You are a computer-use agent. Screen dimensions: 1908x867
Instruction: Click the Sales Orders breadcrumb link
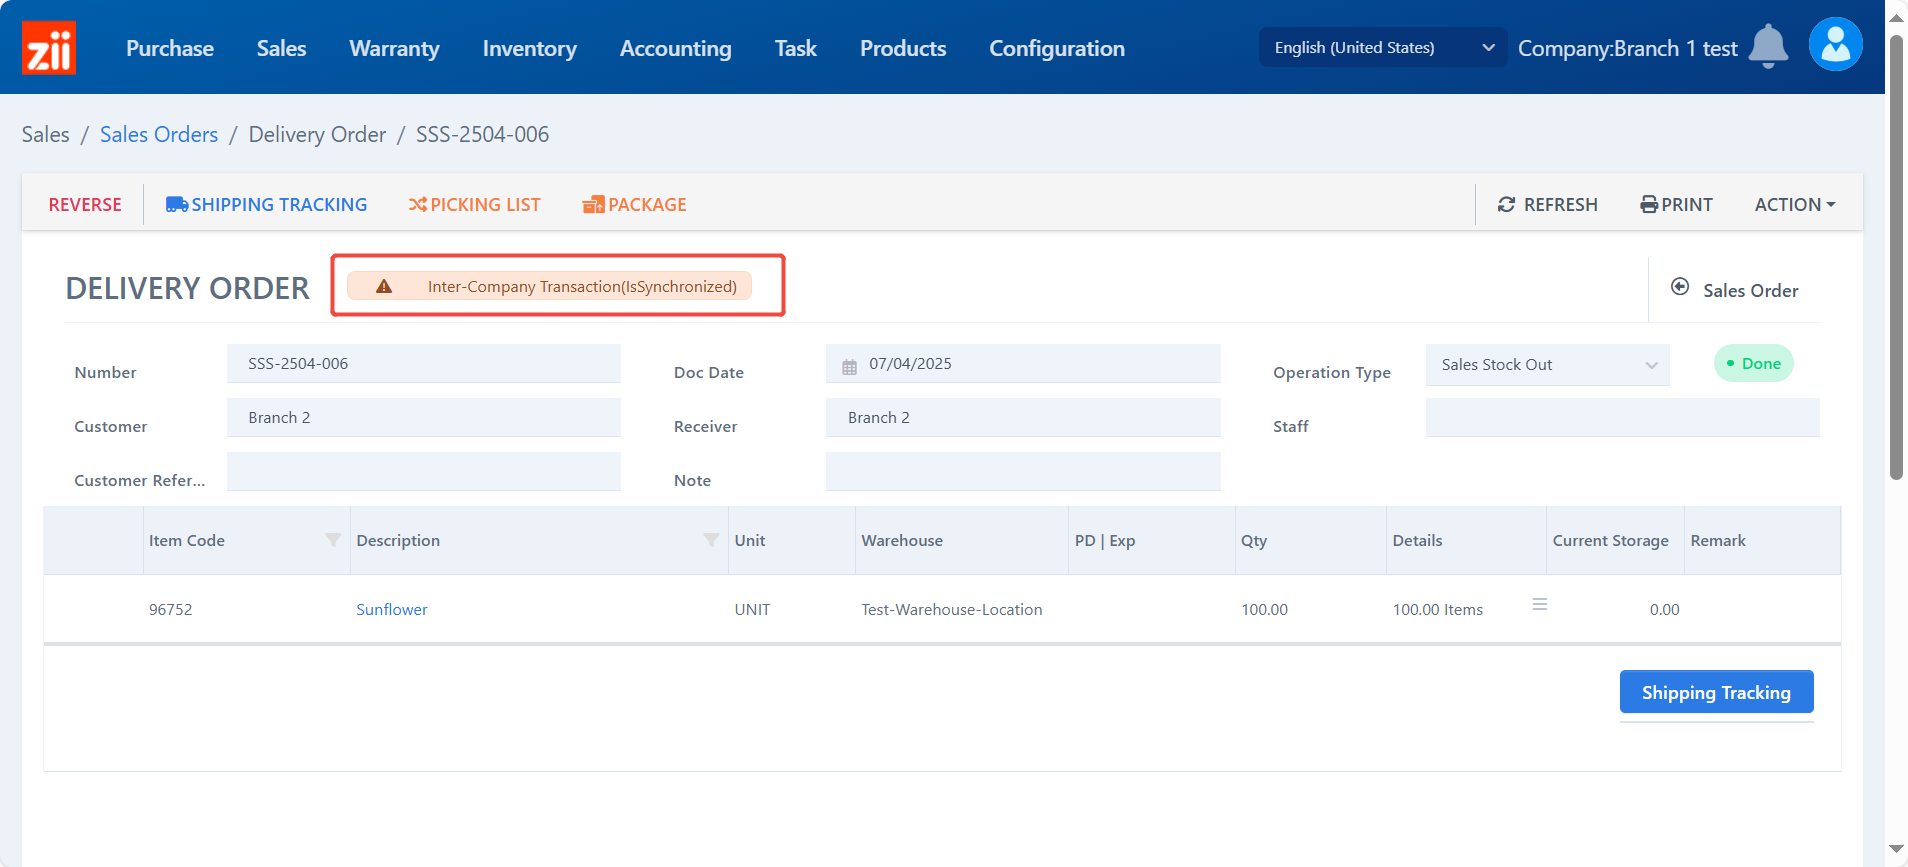(159, 135)
